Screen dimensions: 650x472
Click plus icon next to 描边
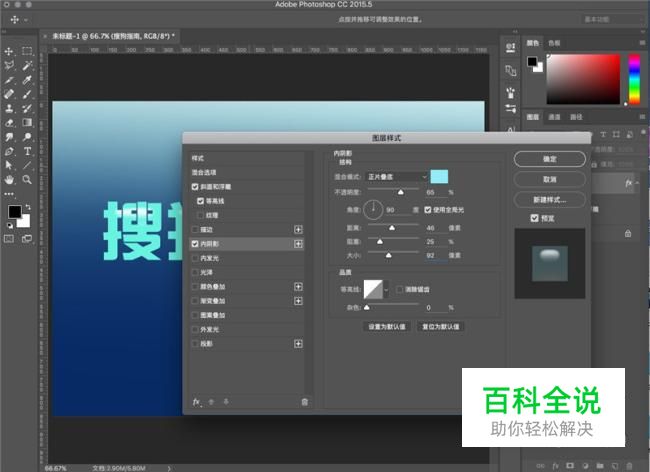(298, 230)
